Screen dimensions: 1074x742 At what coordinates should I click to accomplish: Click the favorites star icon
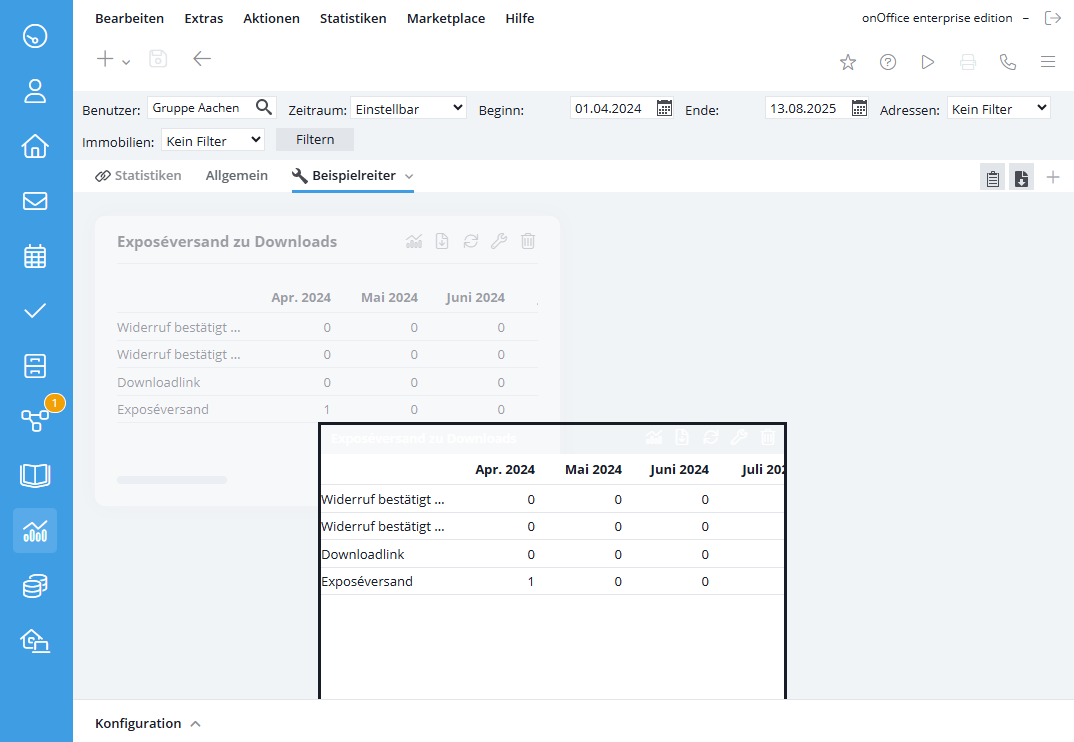pyautogui.click(x=848, y=62)
